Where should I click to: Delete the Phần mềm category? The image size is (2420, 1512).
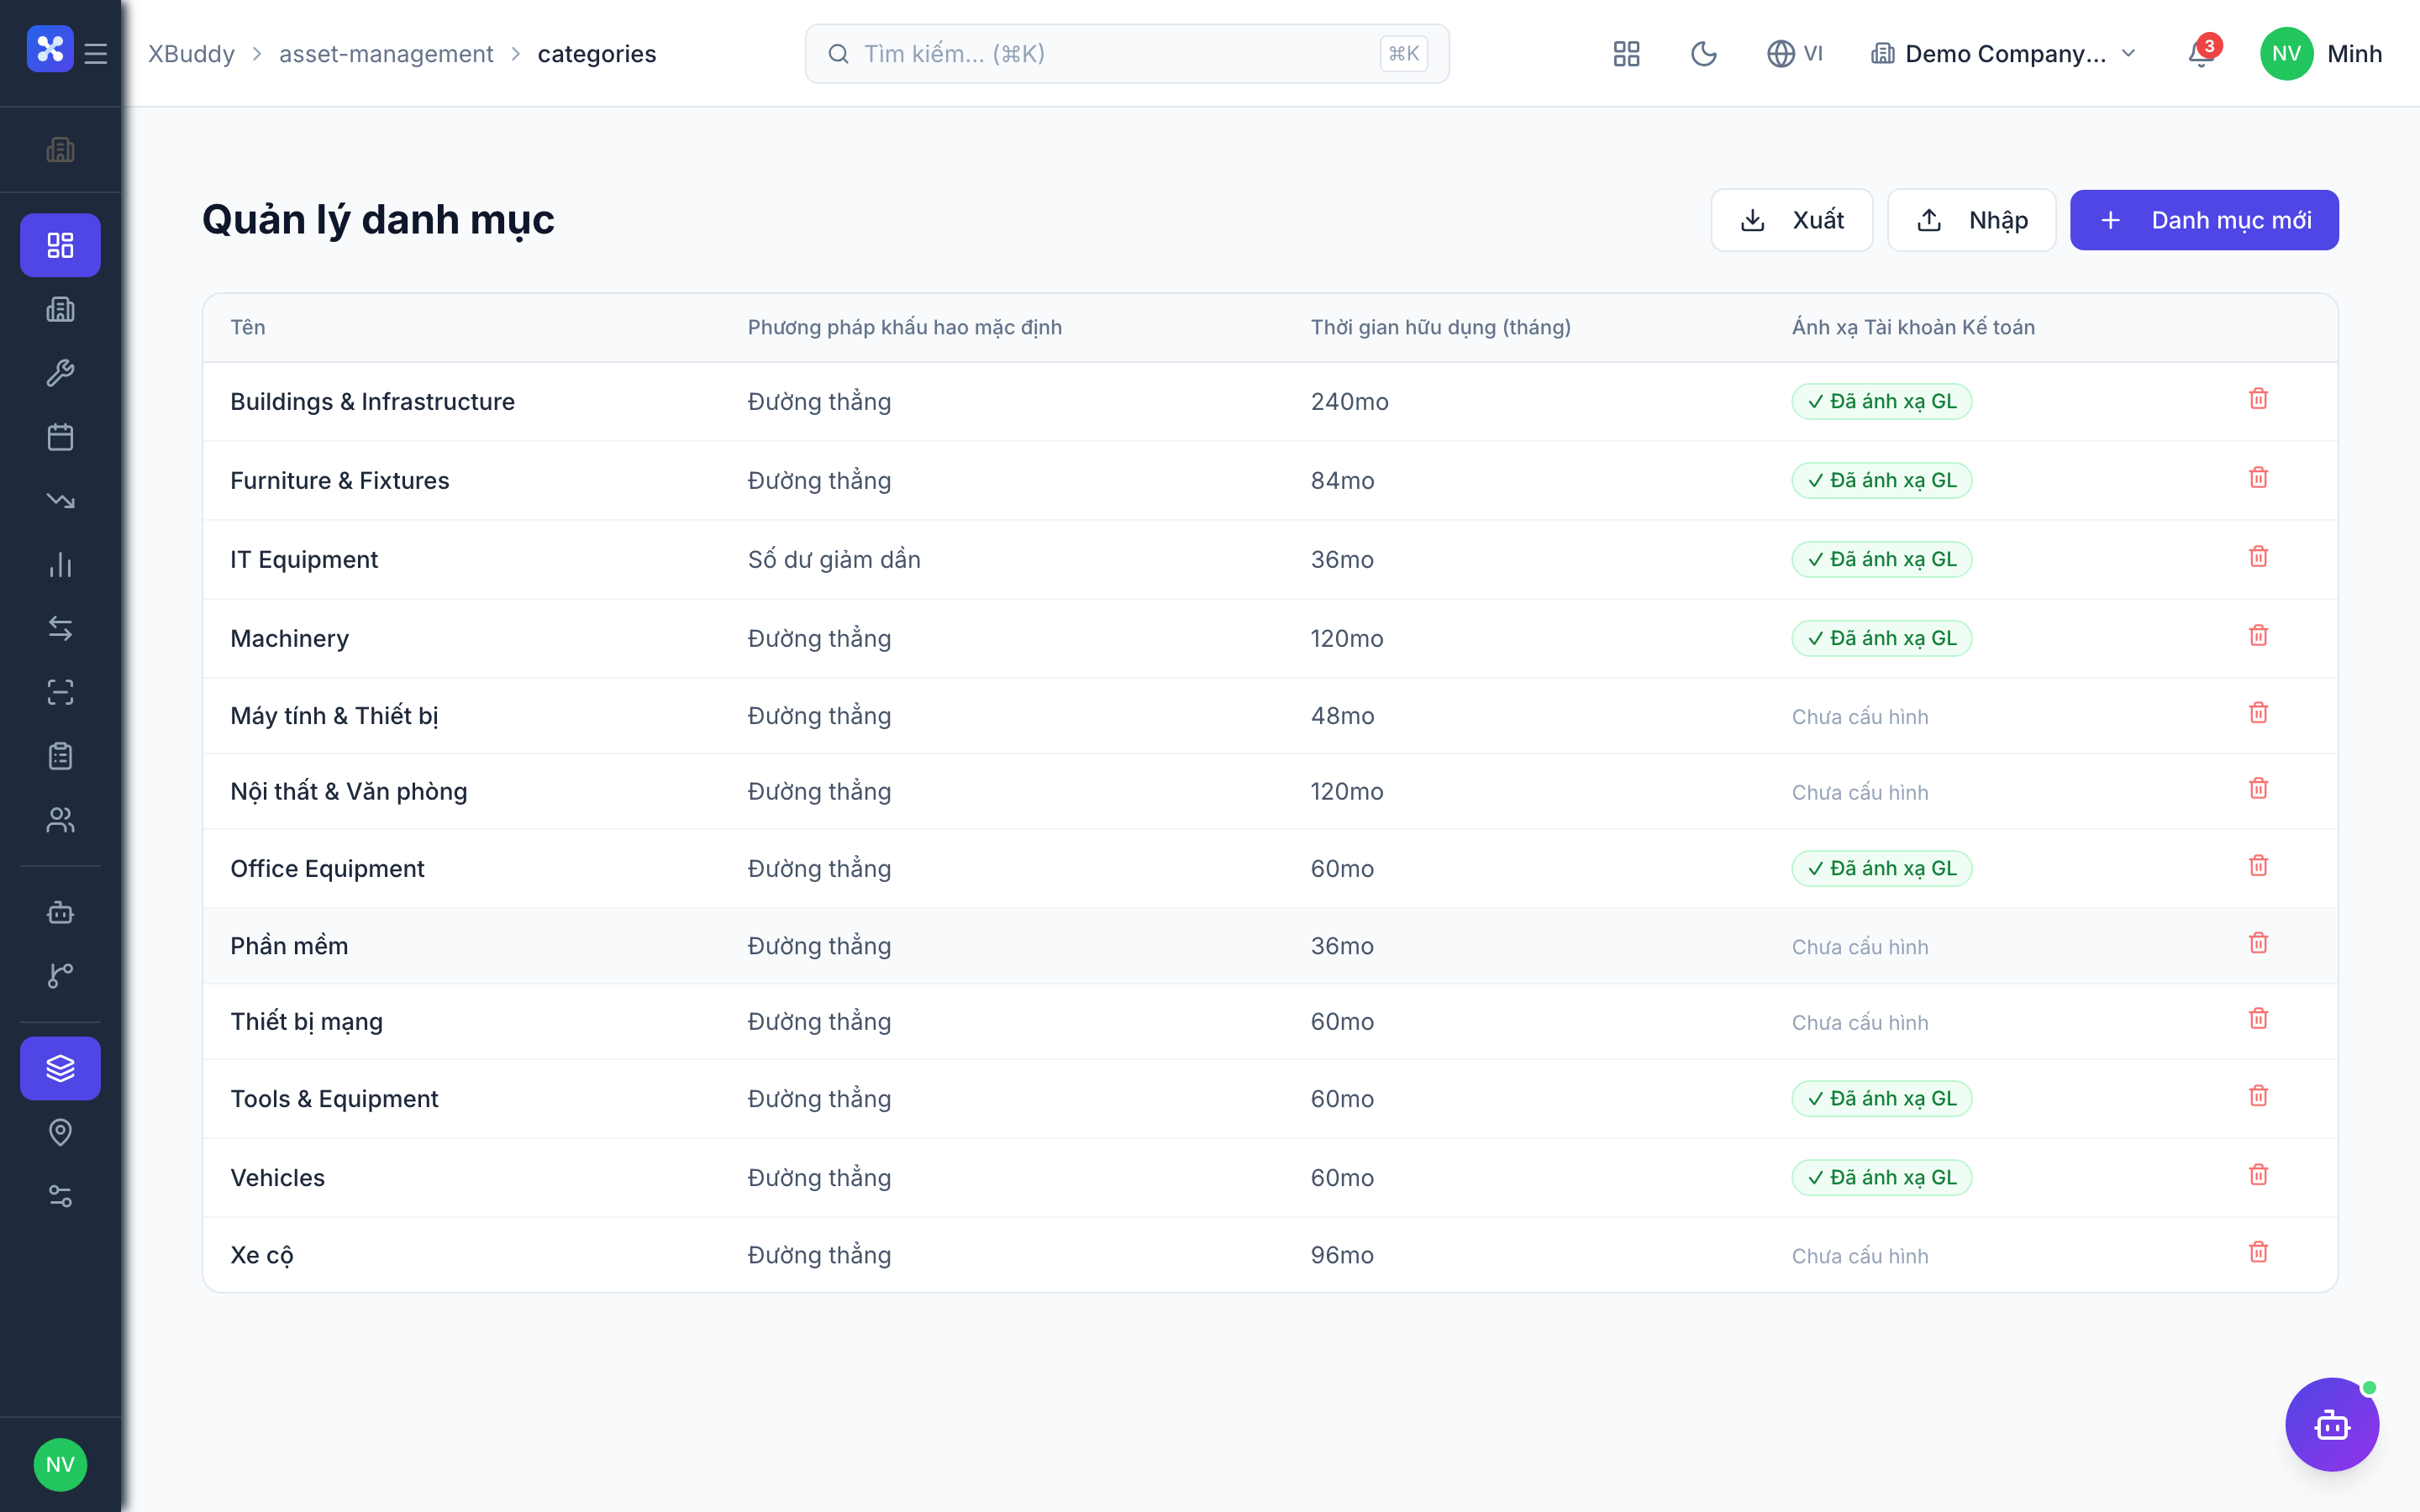pos(2258,943)
